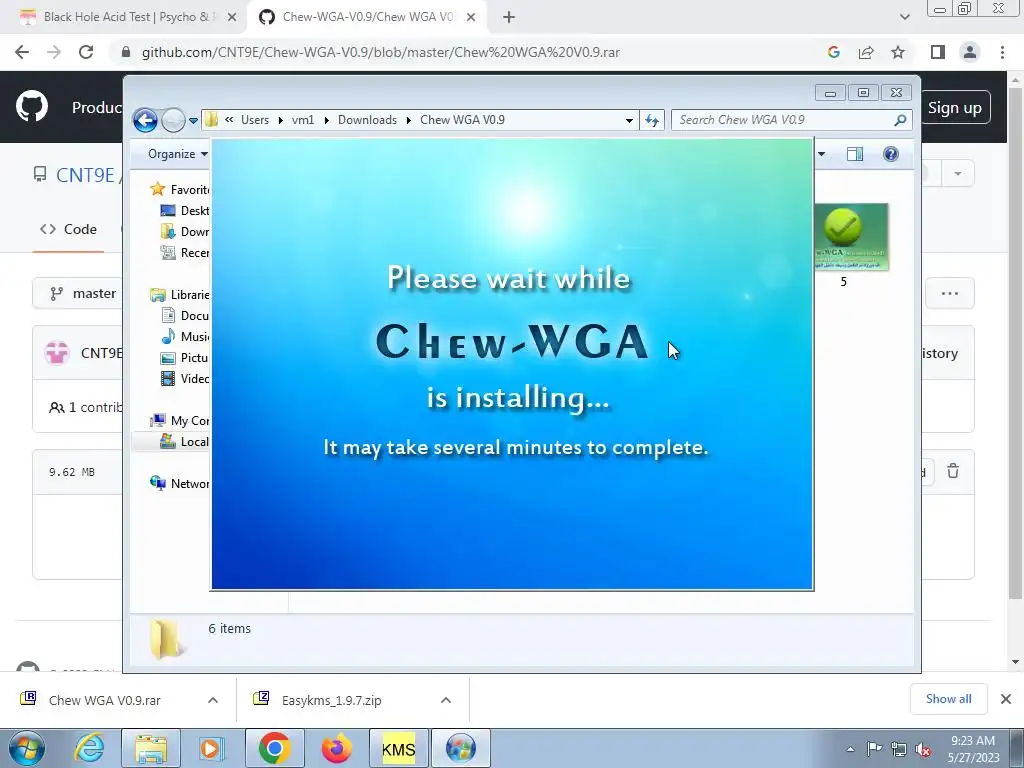Click Users in the address breadcrumb
1024x768 pixels.
[255, 120]
